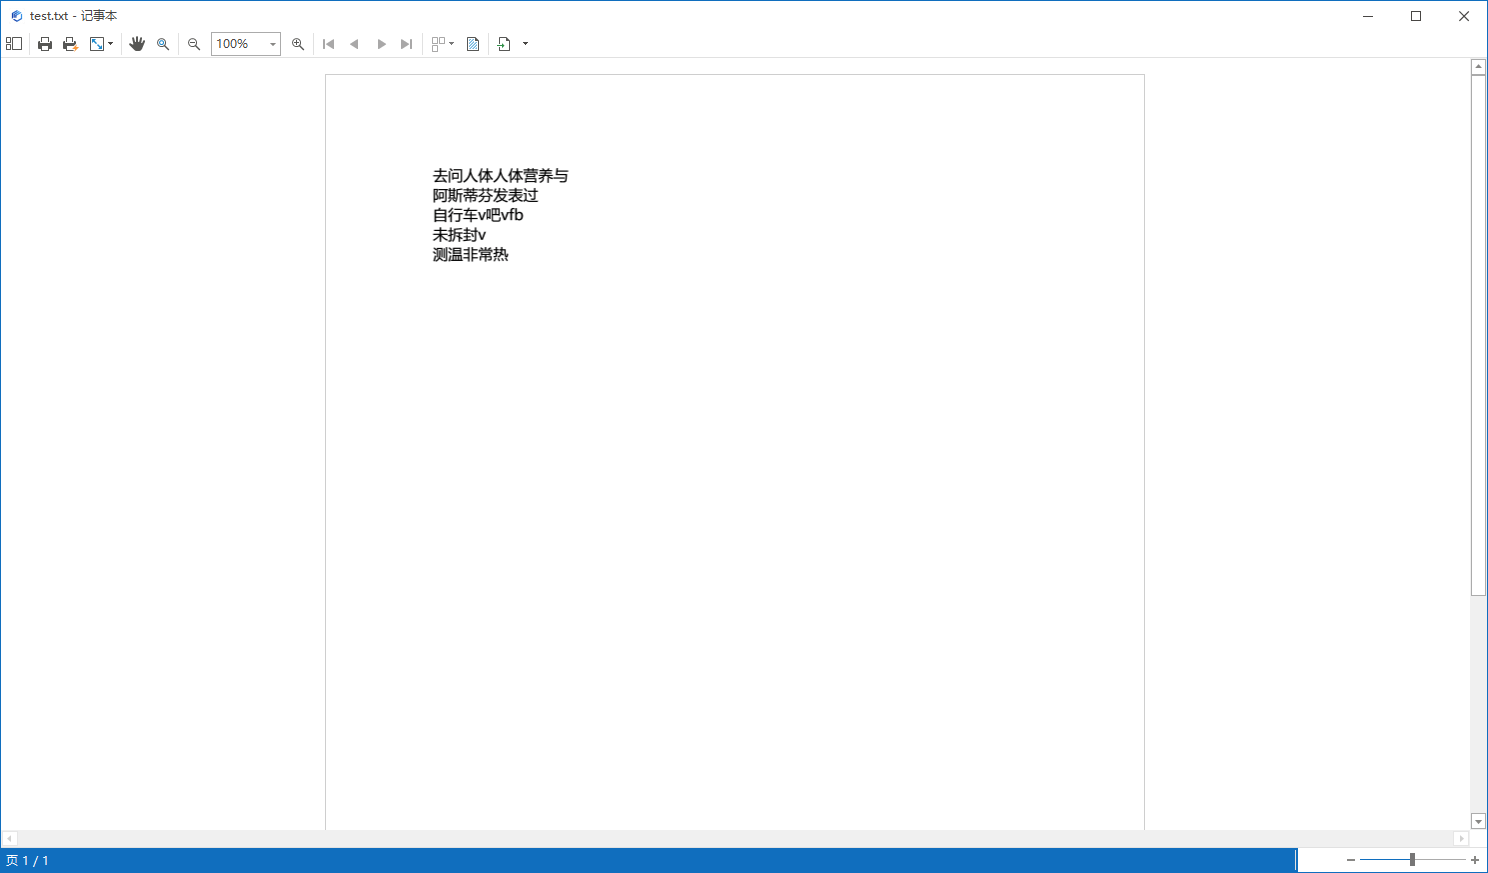This screenshot has height=873, width=1488.
Task: Click the plus button beside zoom slider
Action: coord(1475,860)
